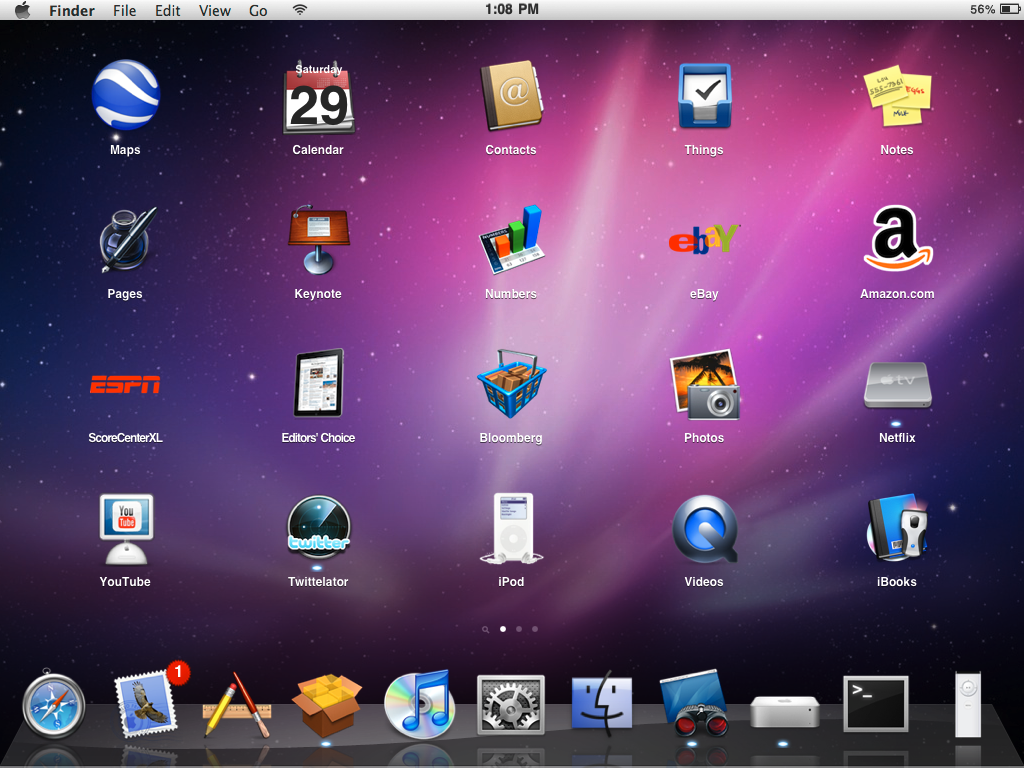Screen dimensions: 1024x768
Task: Open the Notes sticky notes icon
Action: tap(897, 95)
